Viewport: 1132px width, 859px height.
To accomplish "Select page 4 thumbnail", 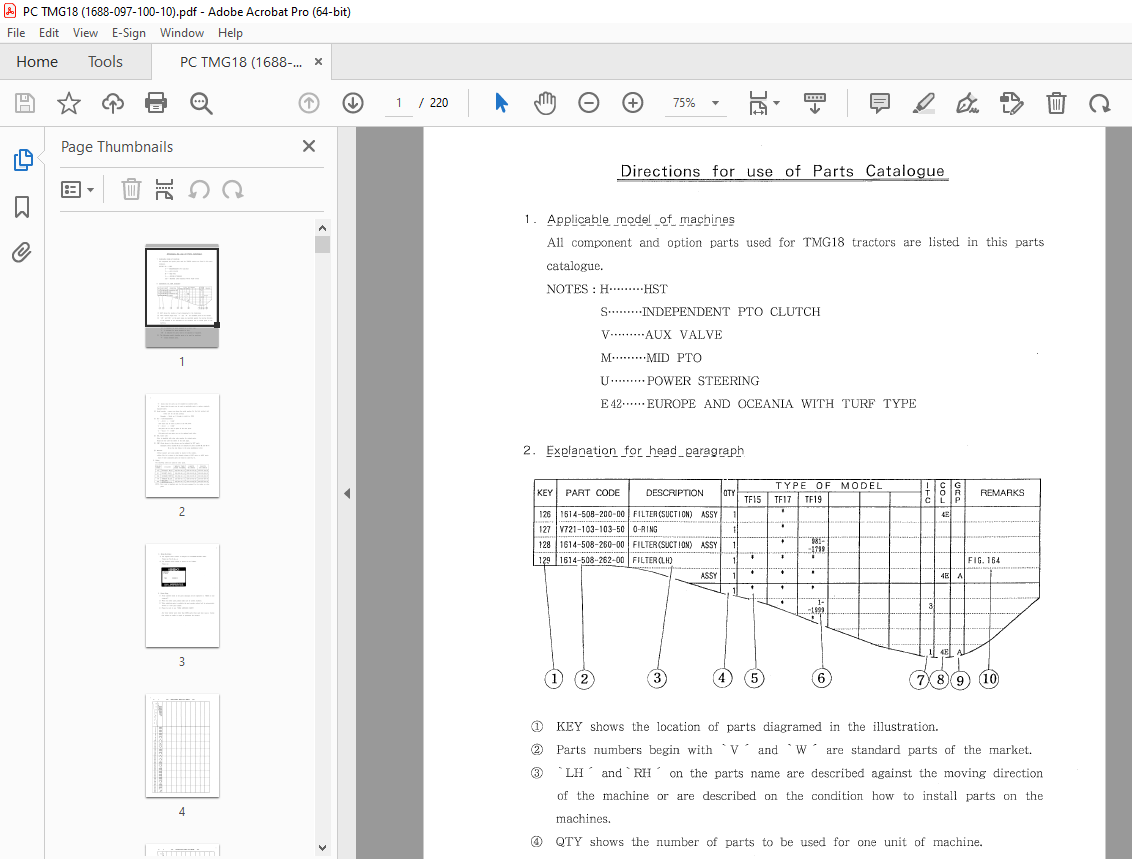I will [182, 746].
